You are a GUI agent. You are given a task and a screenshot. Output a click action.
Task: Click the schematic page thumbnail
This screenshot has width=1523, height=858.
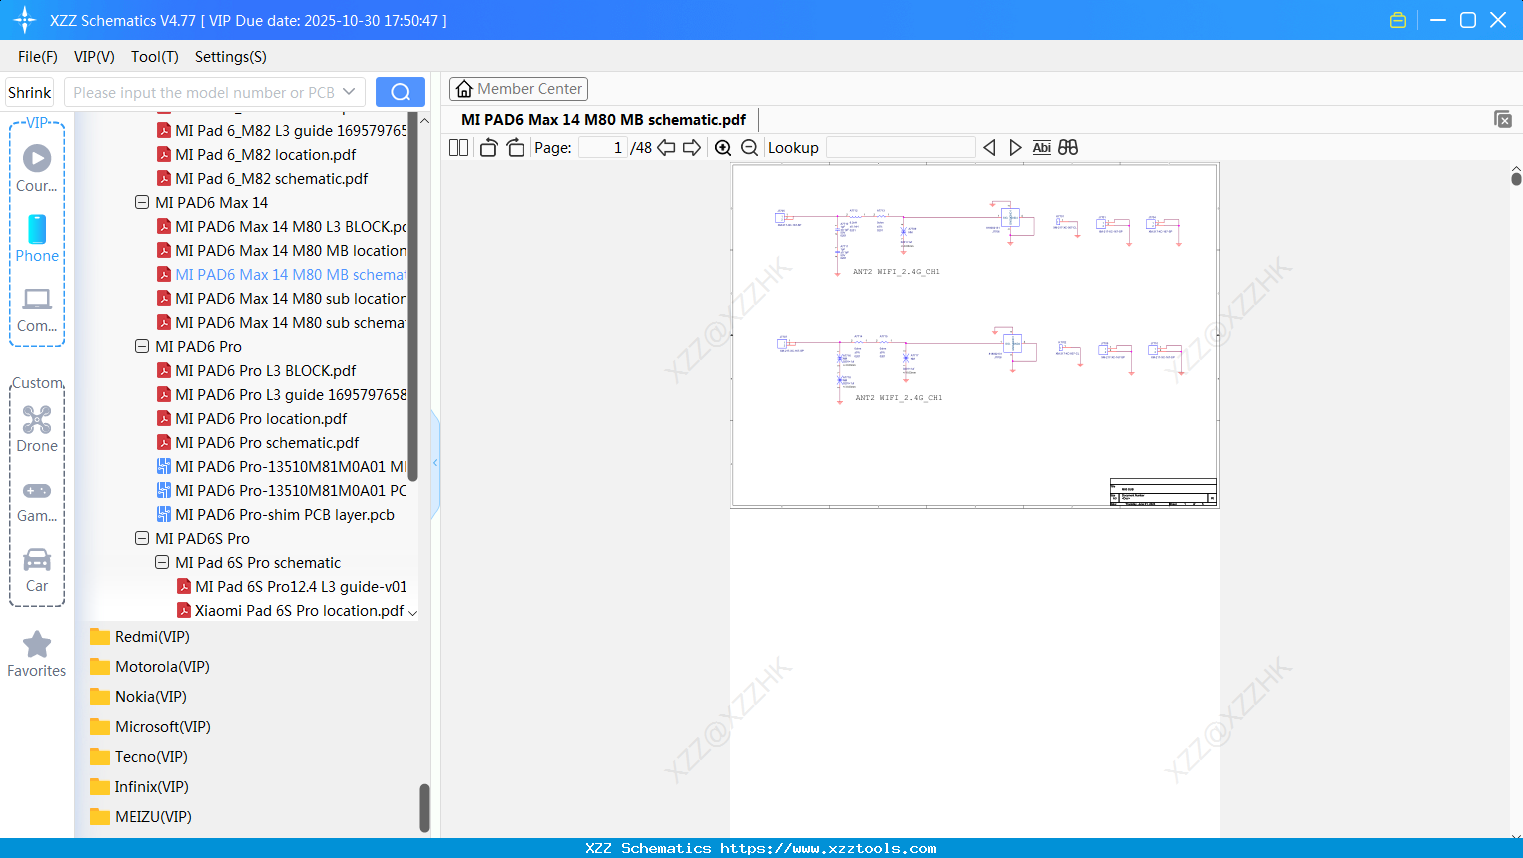[x=975, y=336]
